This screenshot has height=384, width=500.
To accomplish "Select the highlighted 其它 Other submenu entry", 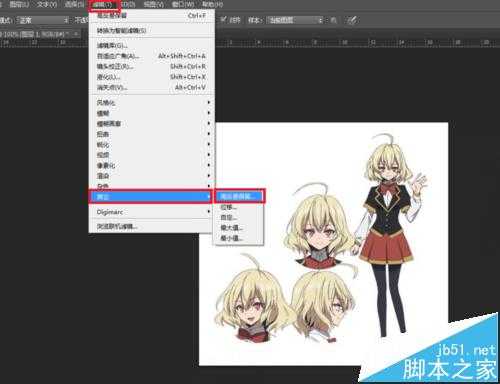I will [151, 197].
